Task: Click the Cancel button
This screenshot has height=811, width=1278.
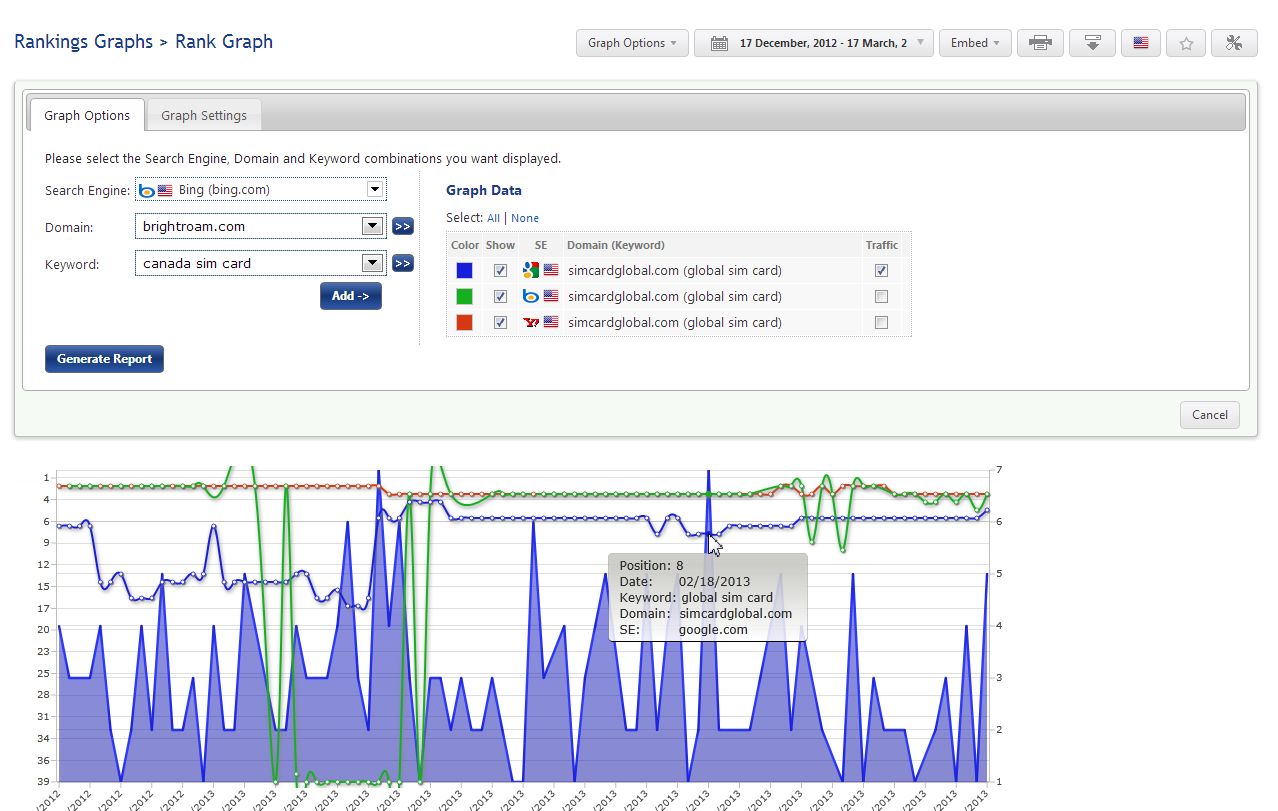Action: tap(1209, 415)
